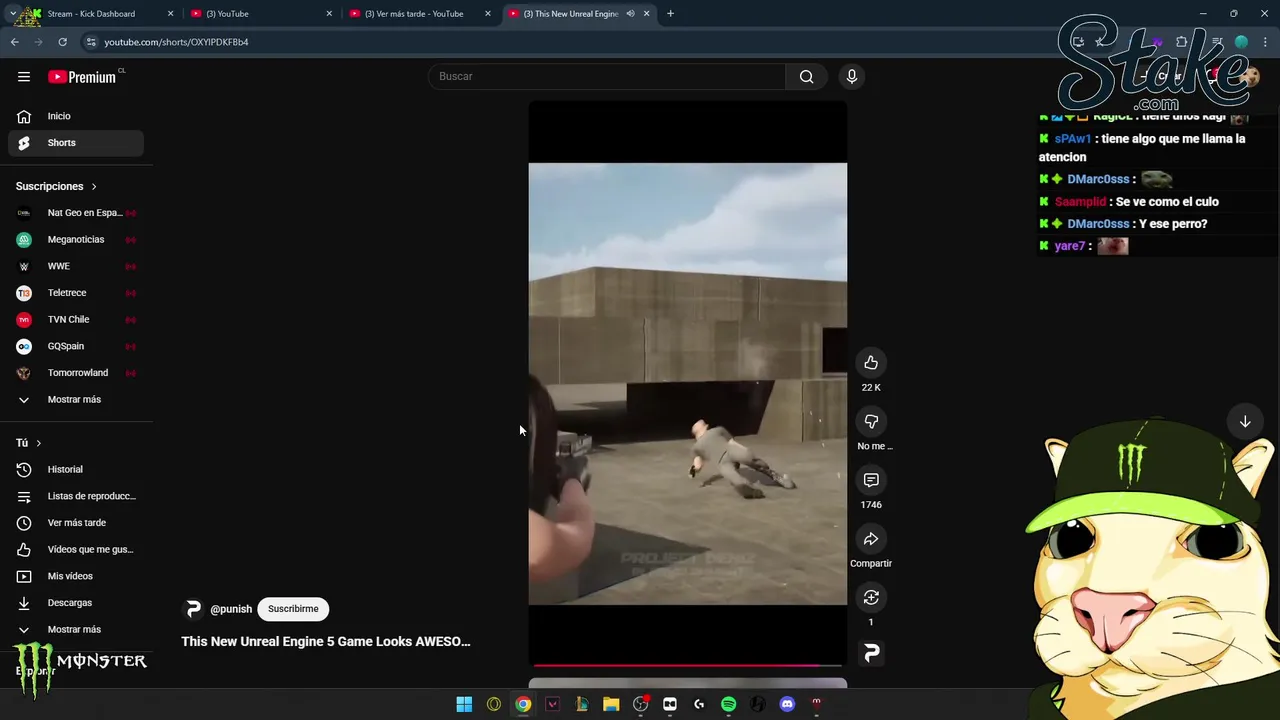Image resolution: width=1280 pixels, height=720 pixels.
Task: Open the YouTube hamburger guide menu
Action: (24, 77)
